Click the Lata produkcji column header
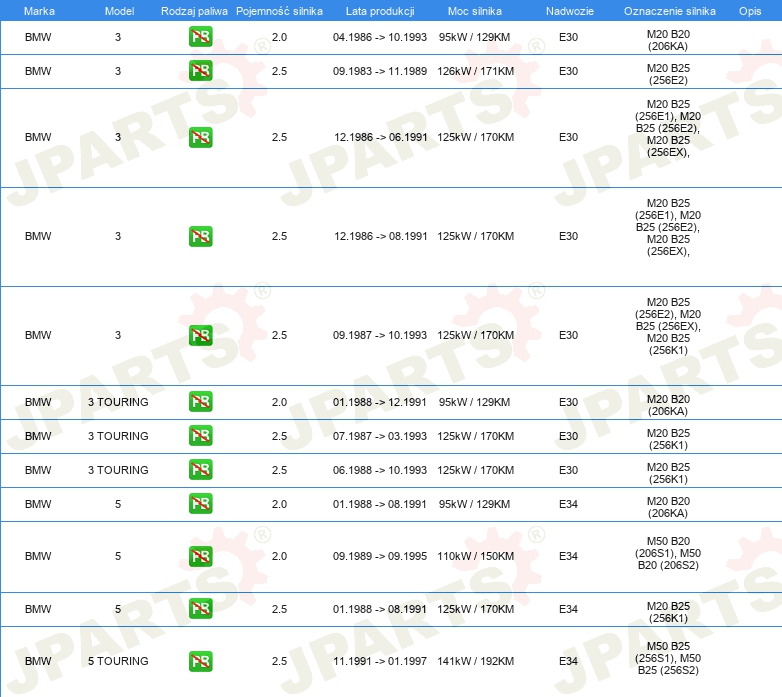This screenshot has width=782, height=697. (x=380, y=11)
